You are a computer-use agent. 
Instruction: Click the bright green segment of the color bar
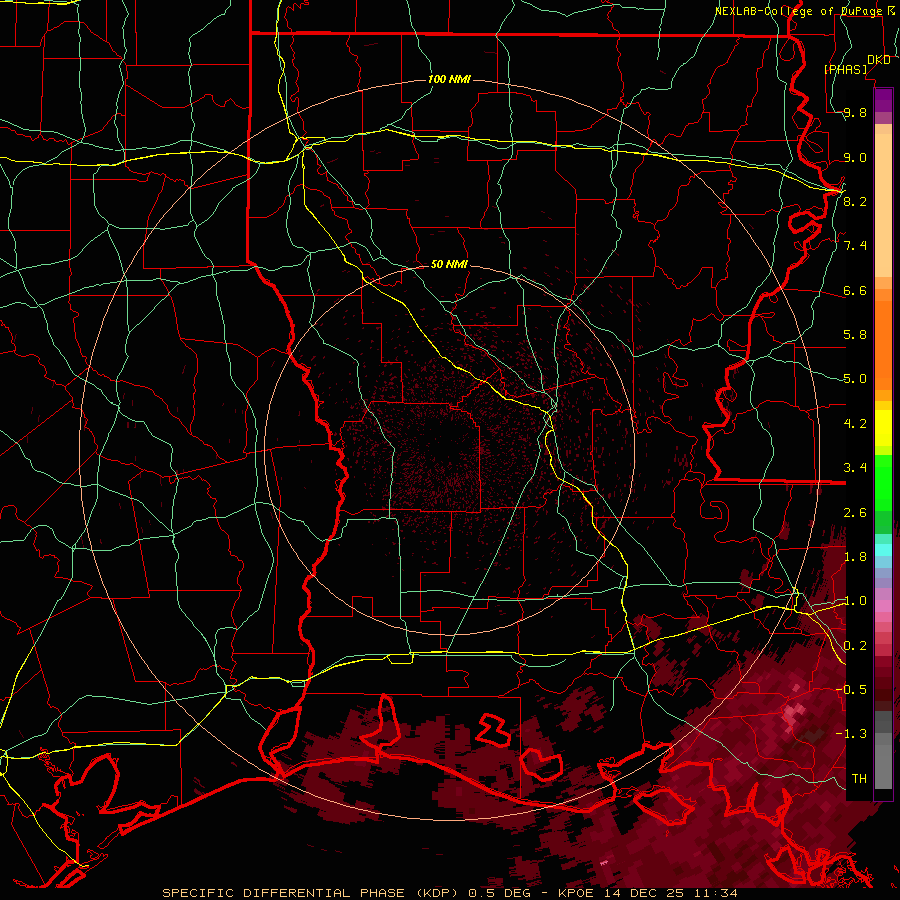point(883,482)
